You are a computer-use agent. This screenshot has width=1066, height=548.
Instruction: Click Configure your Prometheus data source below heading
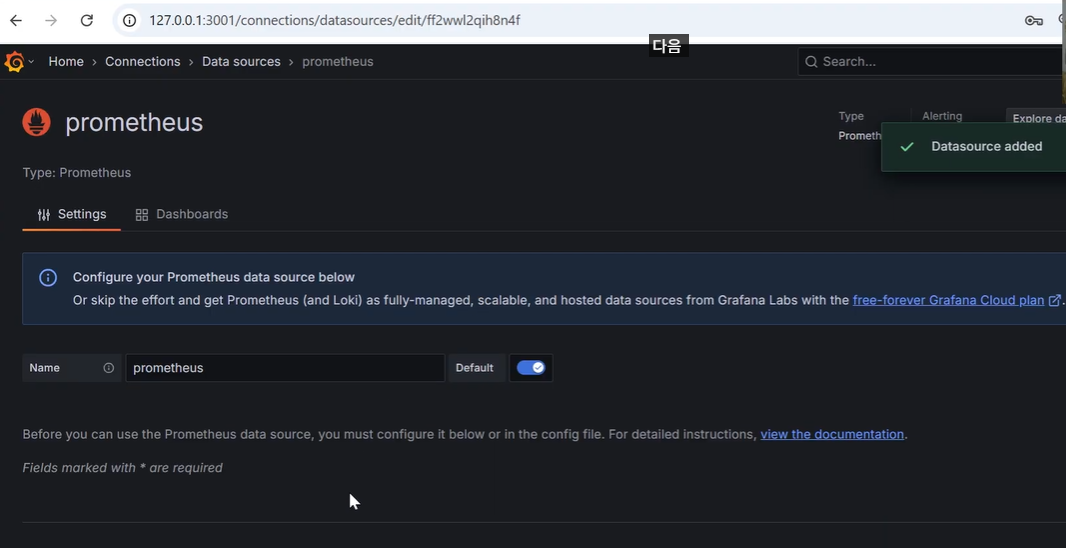[x=213, y=277]
